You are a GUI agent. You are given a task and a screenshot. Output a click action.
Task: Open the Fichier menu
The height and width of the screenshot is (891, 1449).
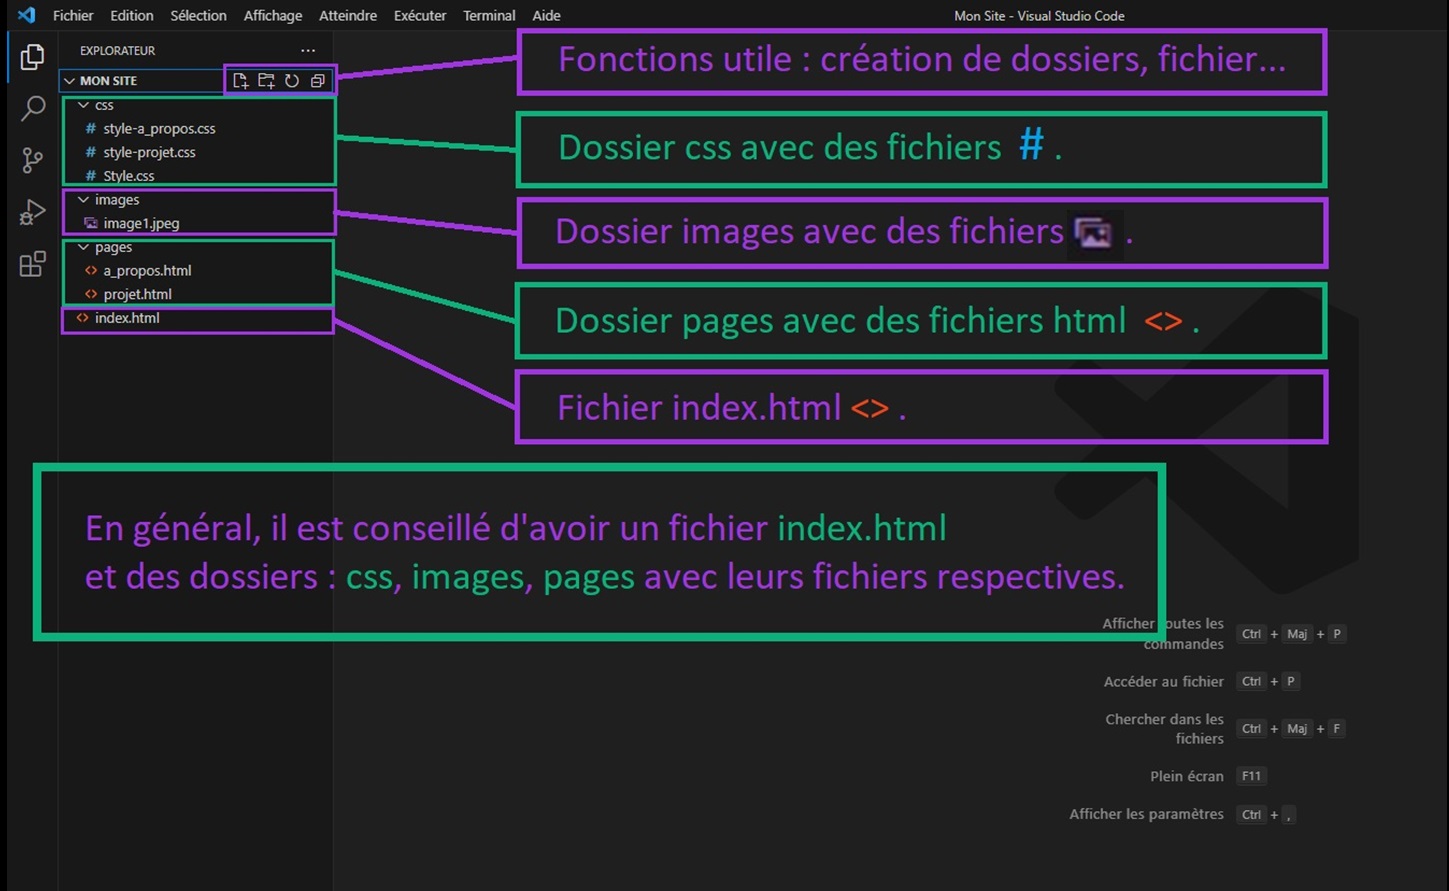(73, 16)
